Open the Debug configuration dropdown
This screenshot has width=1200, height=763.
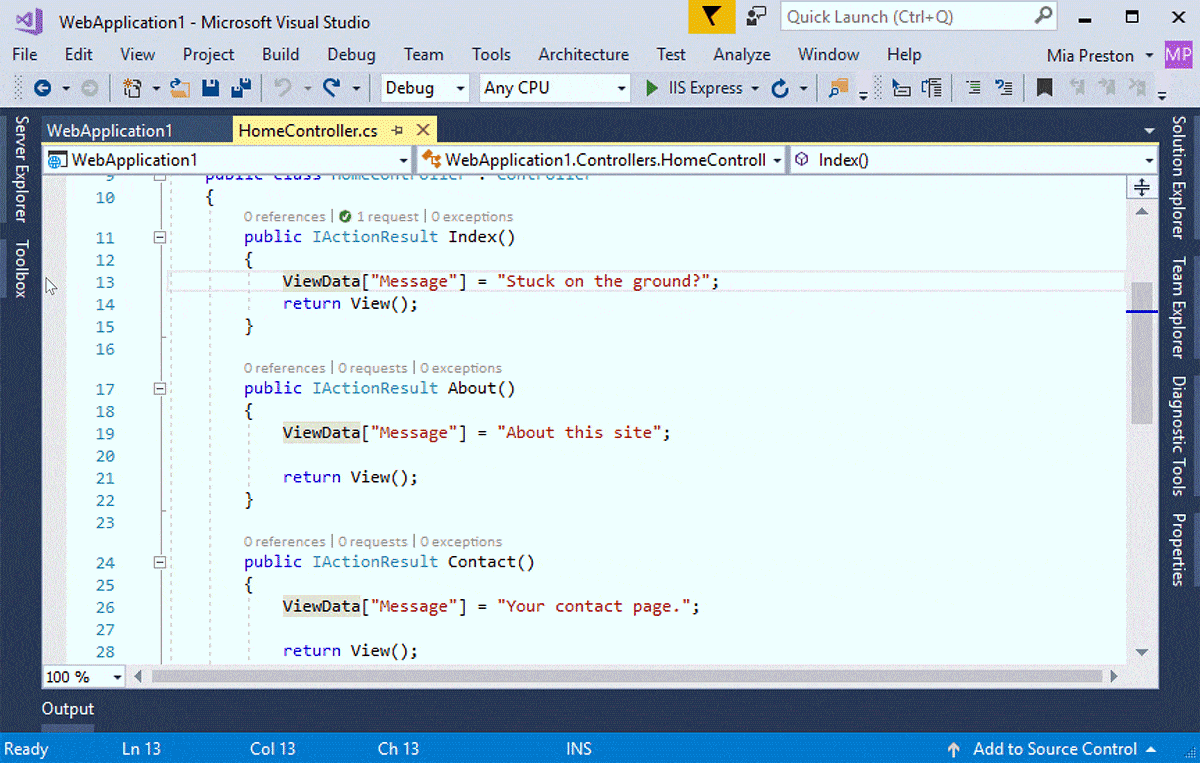pyautogui.click(x=424, y=88)
